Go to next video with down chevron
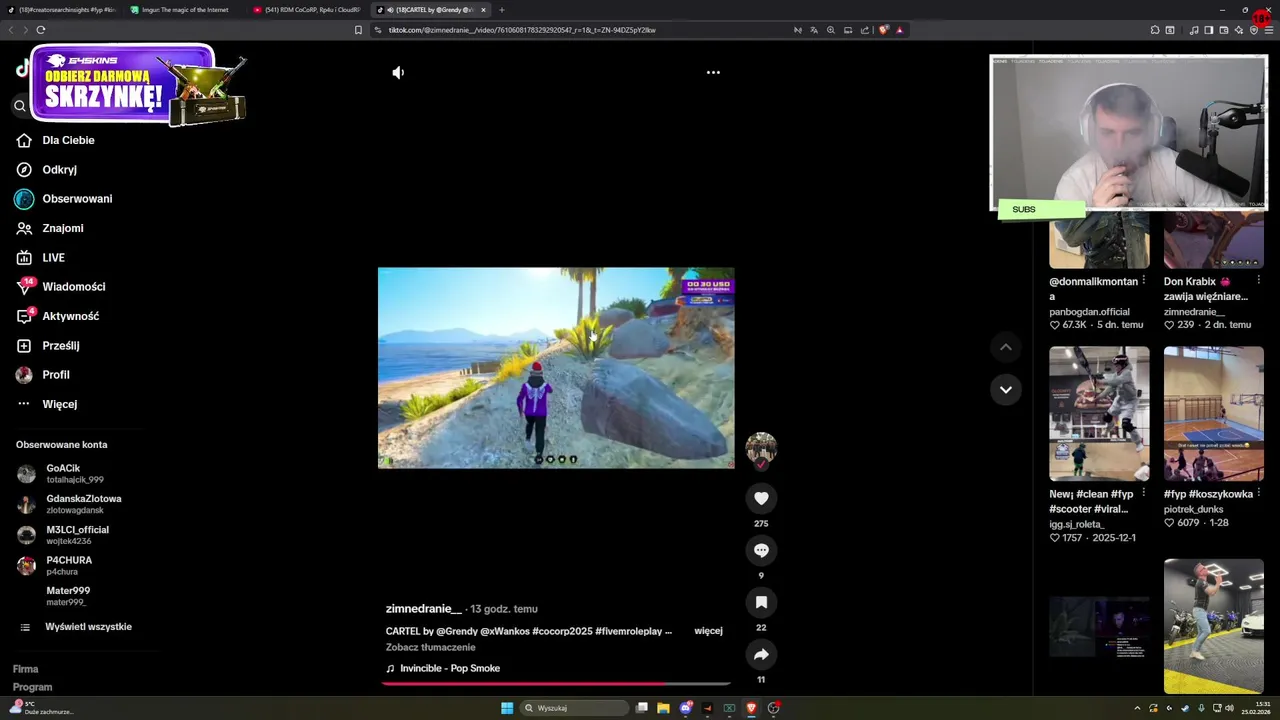The height and width of the screenshot is (720, 1280). pyautogui.click(x=1006, y=389)
